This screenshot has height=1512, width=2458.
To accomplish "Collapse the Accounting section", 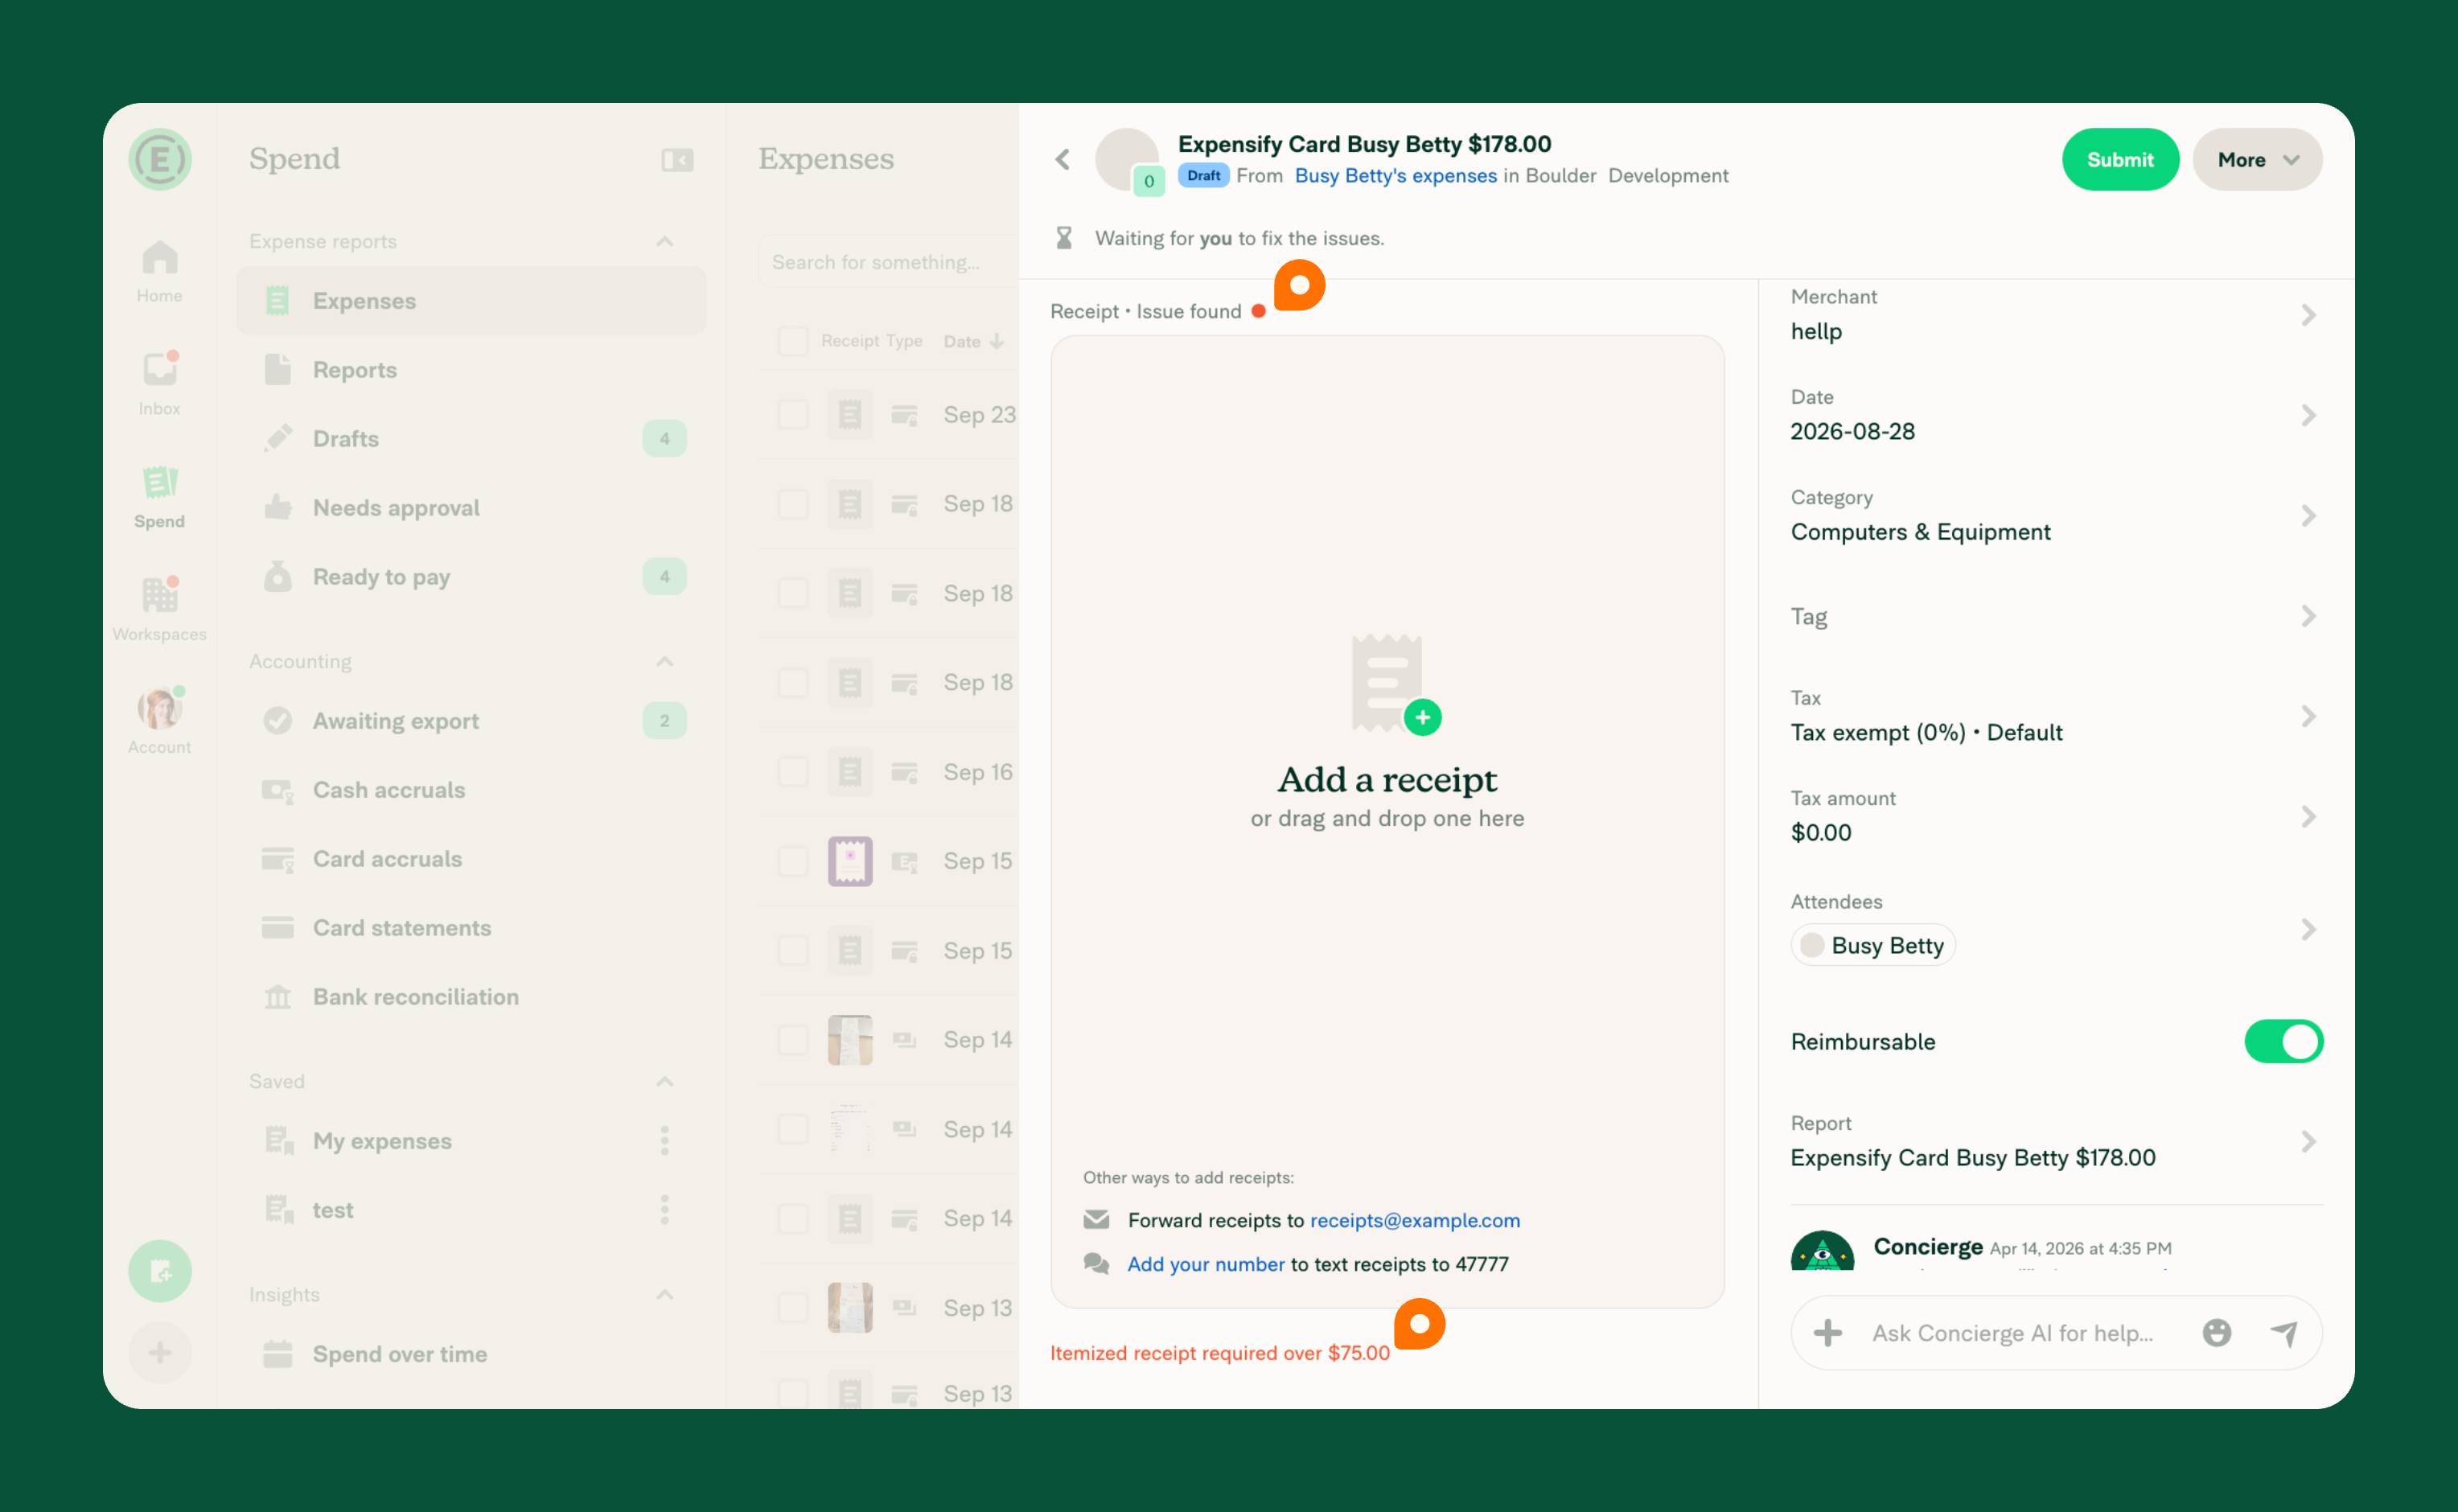I will (665, 661).
